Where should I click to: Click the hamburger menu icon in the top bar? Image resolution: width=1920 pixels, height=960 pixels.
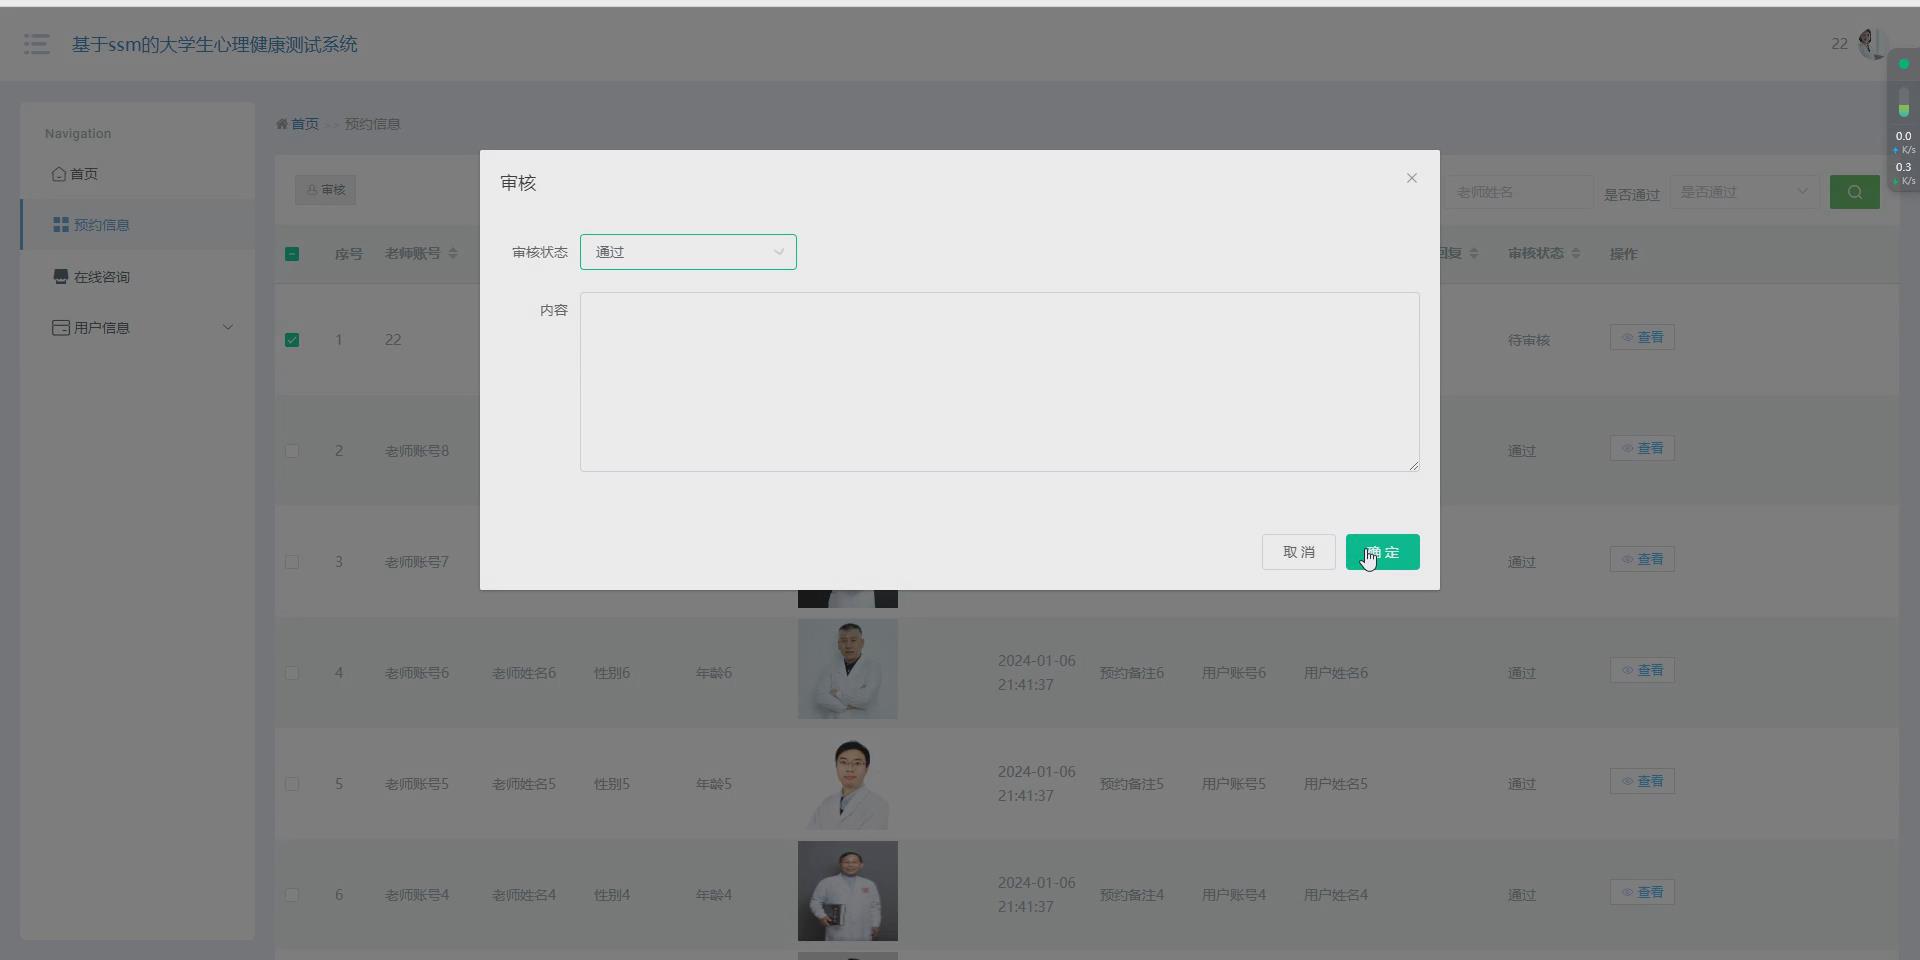[x=36, y=44]
